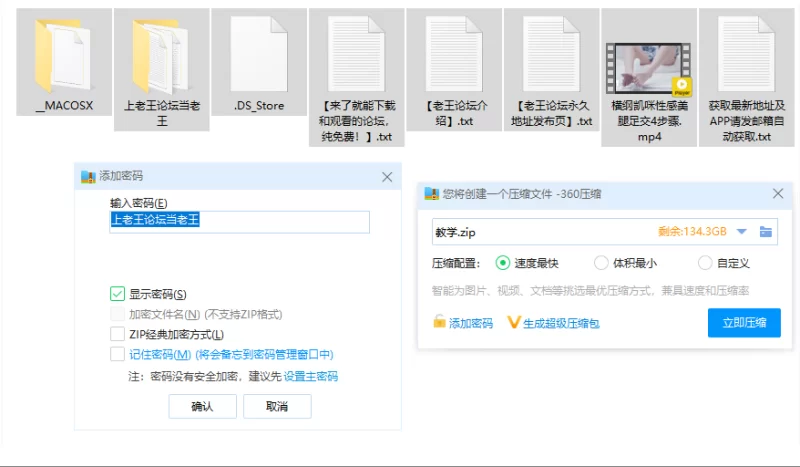800x467 pixels.
Task: Click the lock icon next to 添加密码
Action: pos(439,322)
